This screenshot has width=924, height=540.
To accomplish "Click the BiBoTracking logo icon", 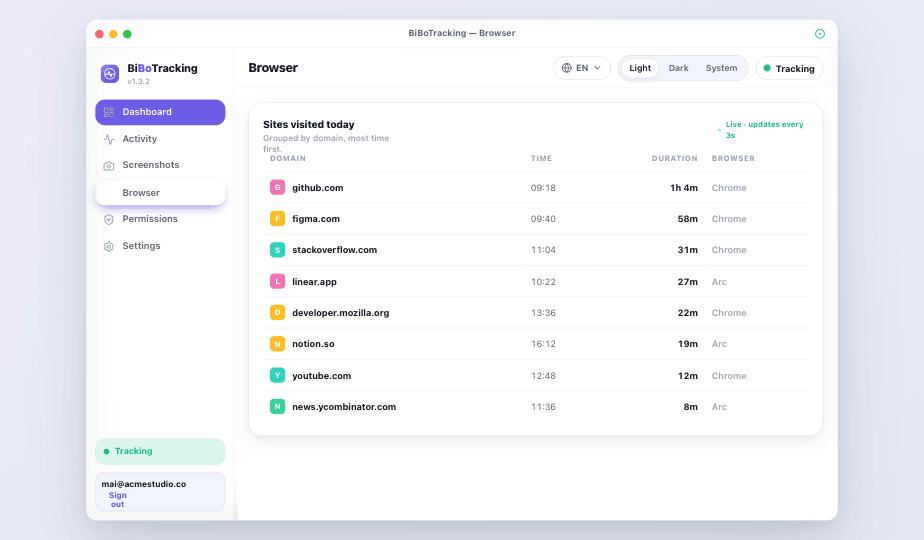I will (x=110, y=74).
